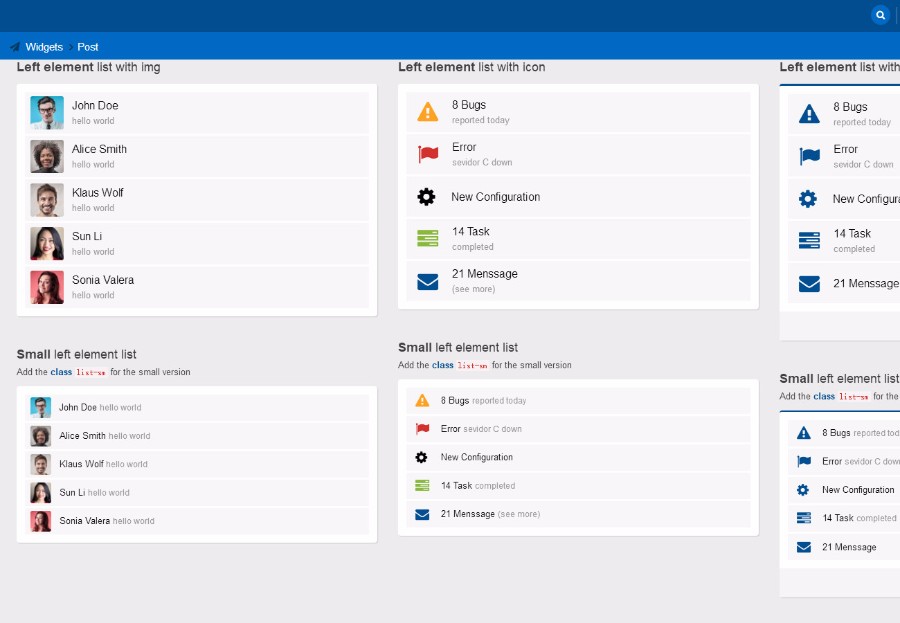Screen dimensions: 900x623
Task: Click the search icon in the top header
Action: [880, 15]
